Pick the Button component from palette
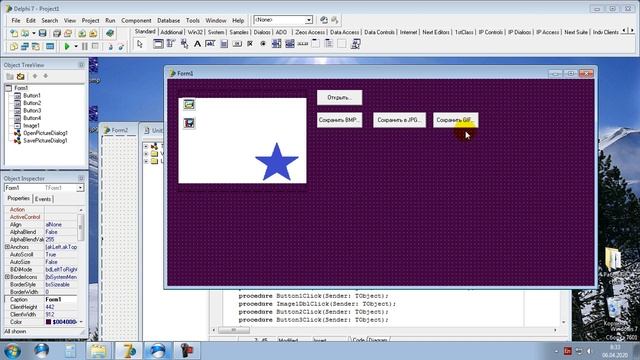 (x=237, y=44)
